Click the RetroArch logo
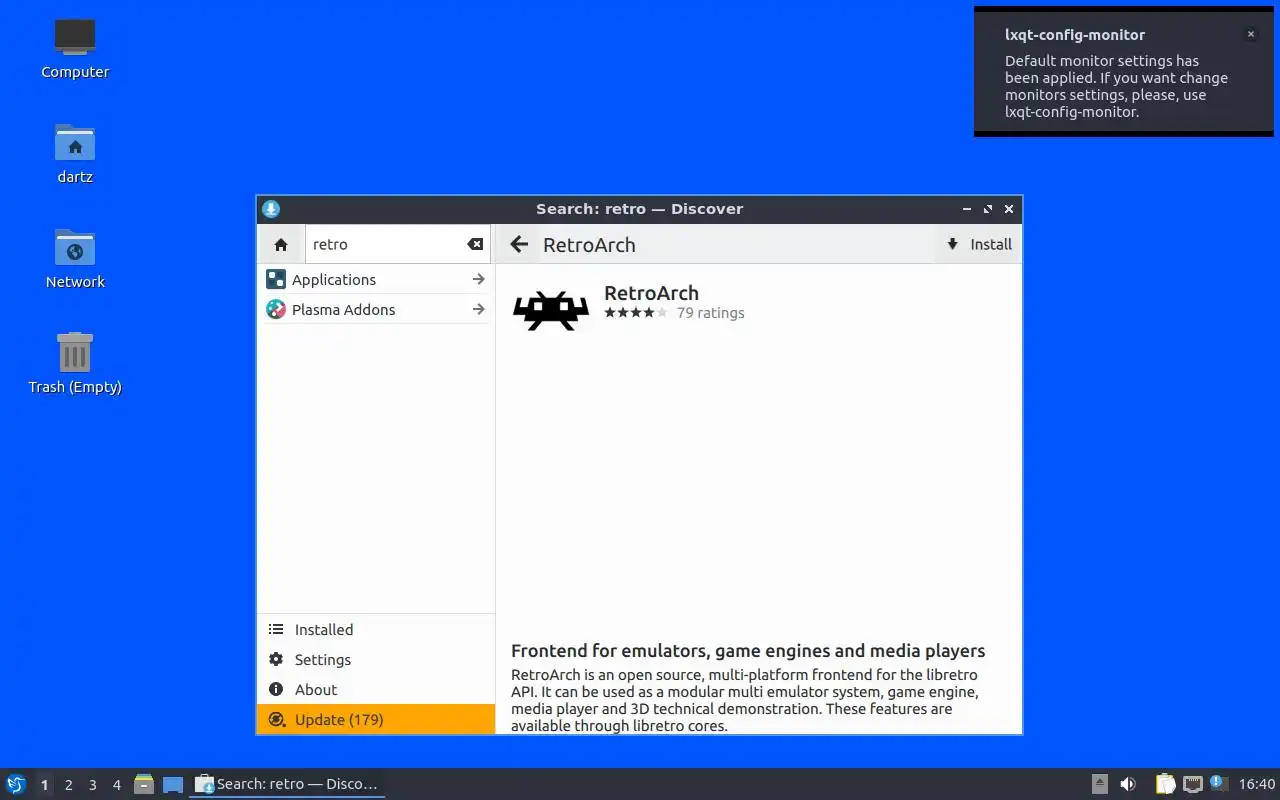 tap(551, 311)
